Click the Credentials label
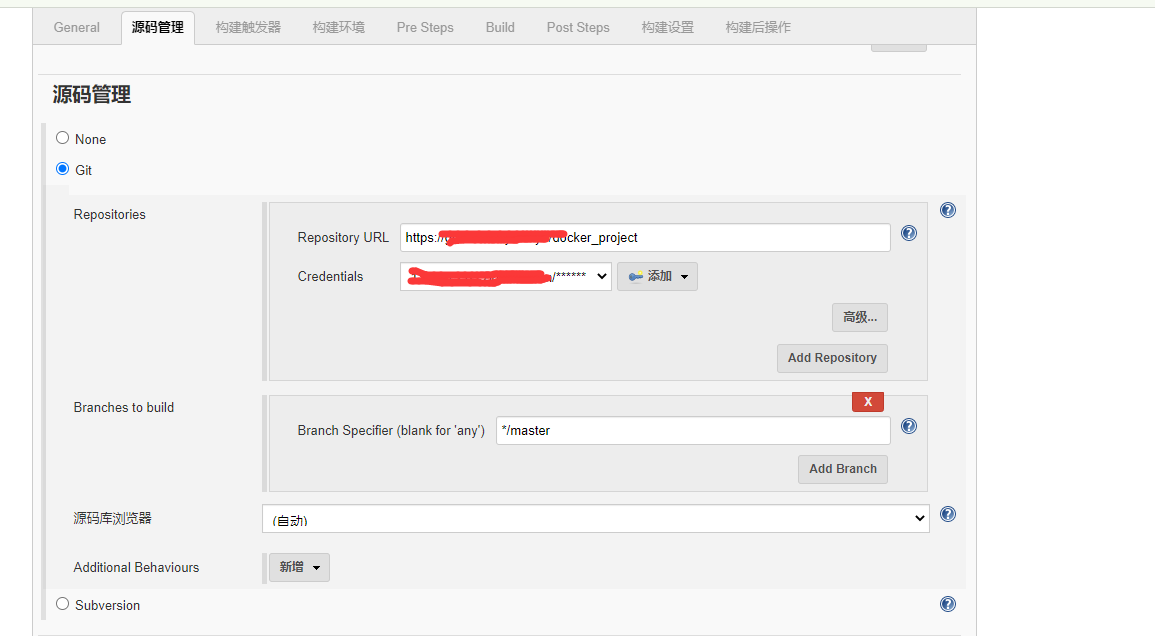Screen dimensions: 1155x636 (x=330, y=276)
